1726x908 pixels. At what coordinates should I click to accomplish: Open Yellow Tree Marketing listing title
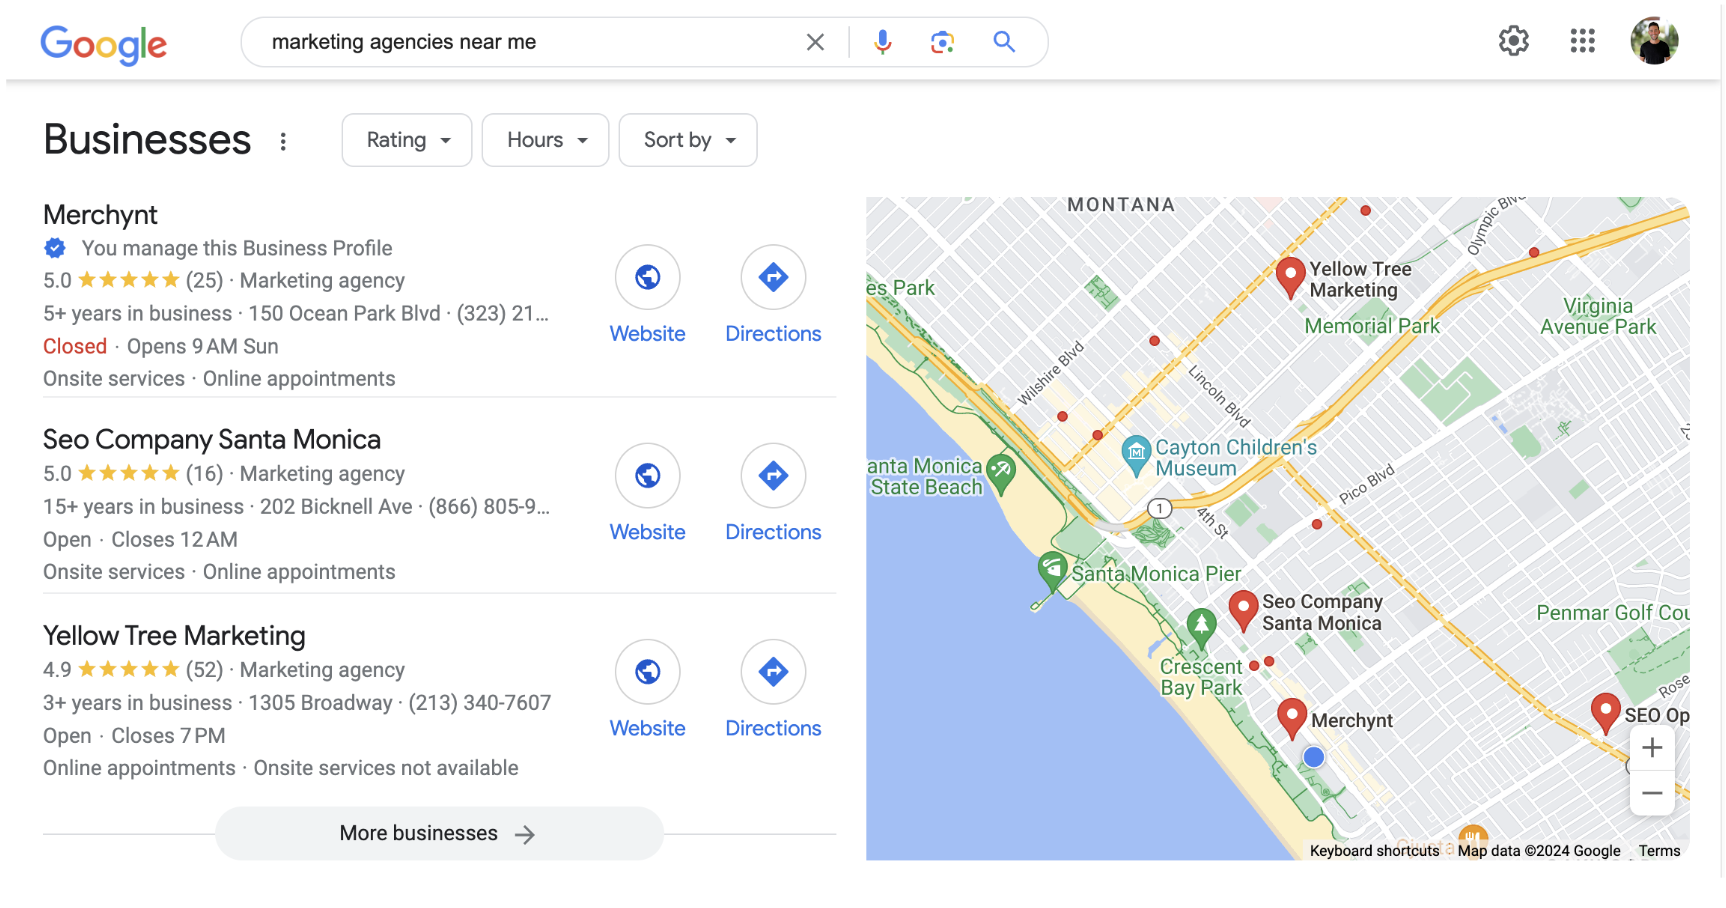(174, 636)
